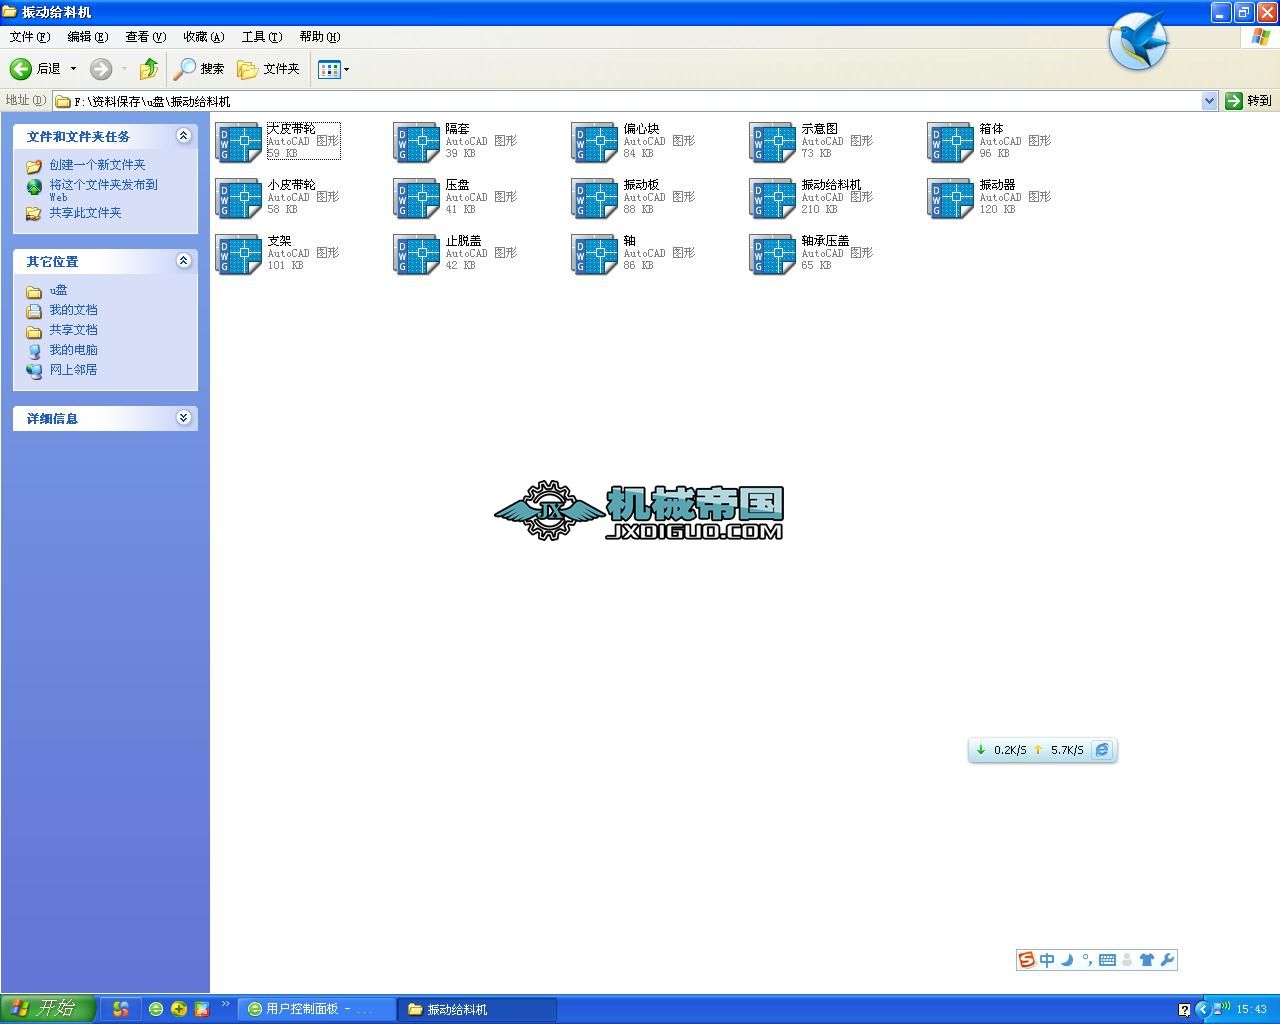Toggle the 文件夹 folders pane
Viewport: 1280px width, 1024px height.
[268, 69]
